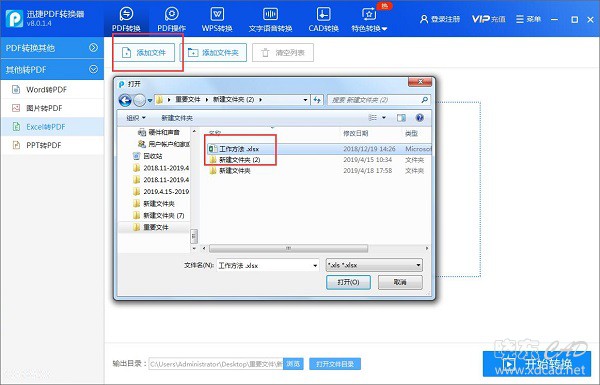The image size is (600, 385).
Task: Select 用户帐户和家庭 in navigation tree
Action: point(164,144)
